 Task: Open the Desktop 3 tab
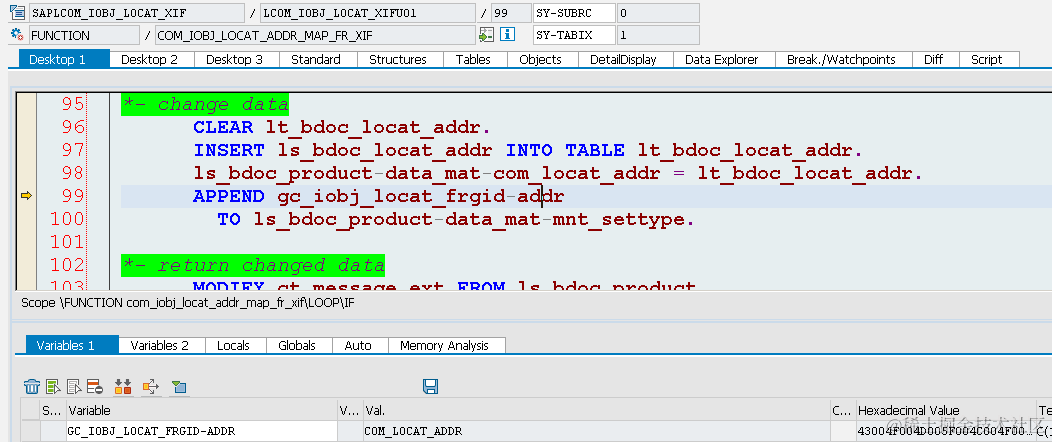235,60
